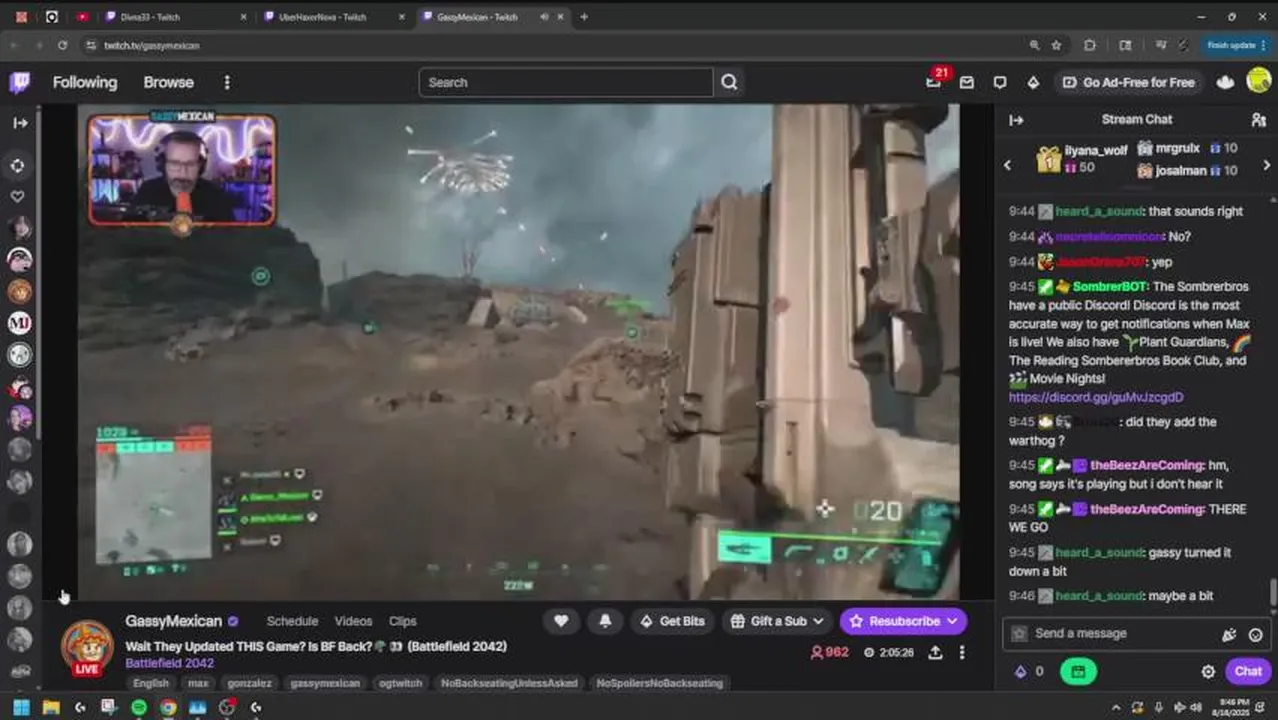
Task: Switch to the Divna33 - Twitch browser tab
Action: [x=174, y=17]
